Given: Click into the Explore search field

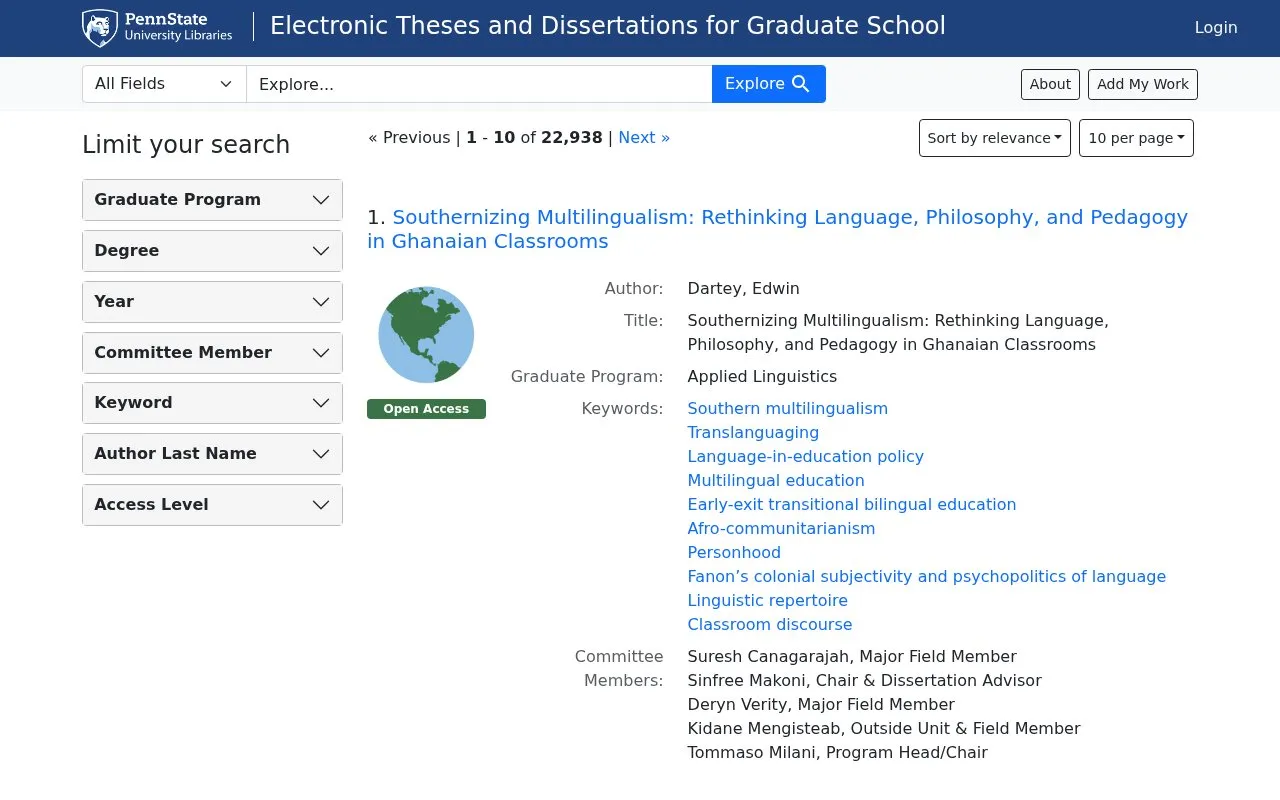Looking at the screenshot, I should (x=479, y=84).
